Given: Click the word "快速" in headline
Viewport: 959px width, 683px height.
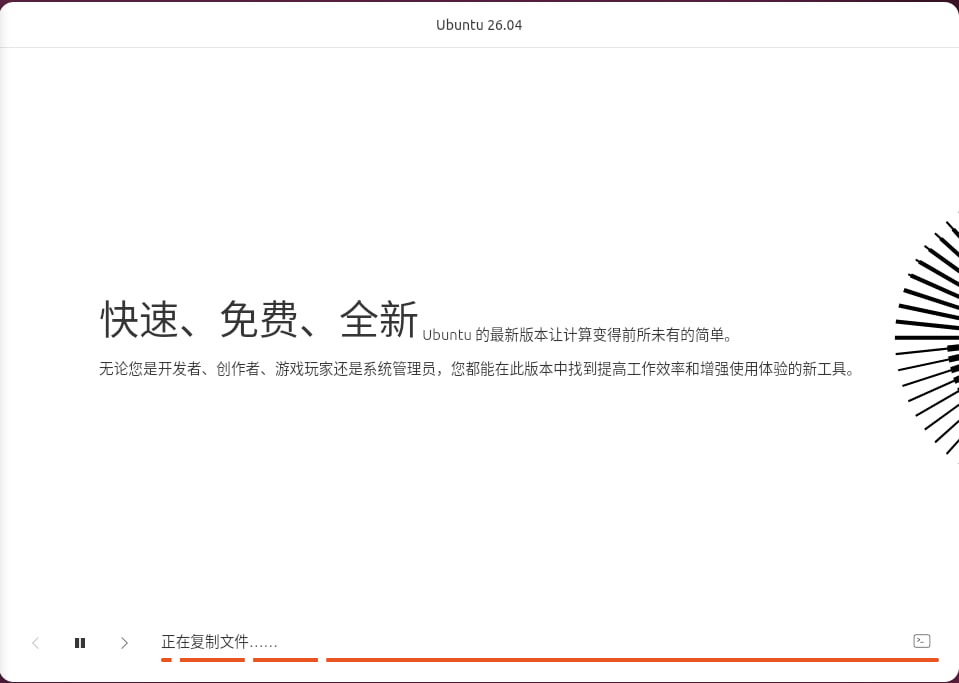Looking at the screenshot, I should tap(140, 320).
